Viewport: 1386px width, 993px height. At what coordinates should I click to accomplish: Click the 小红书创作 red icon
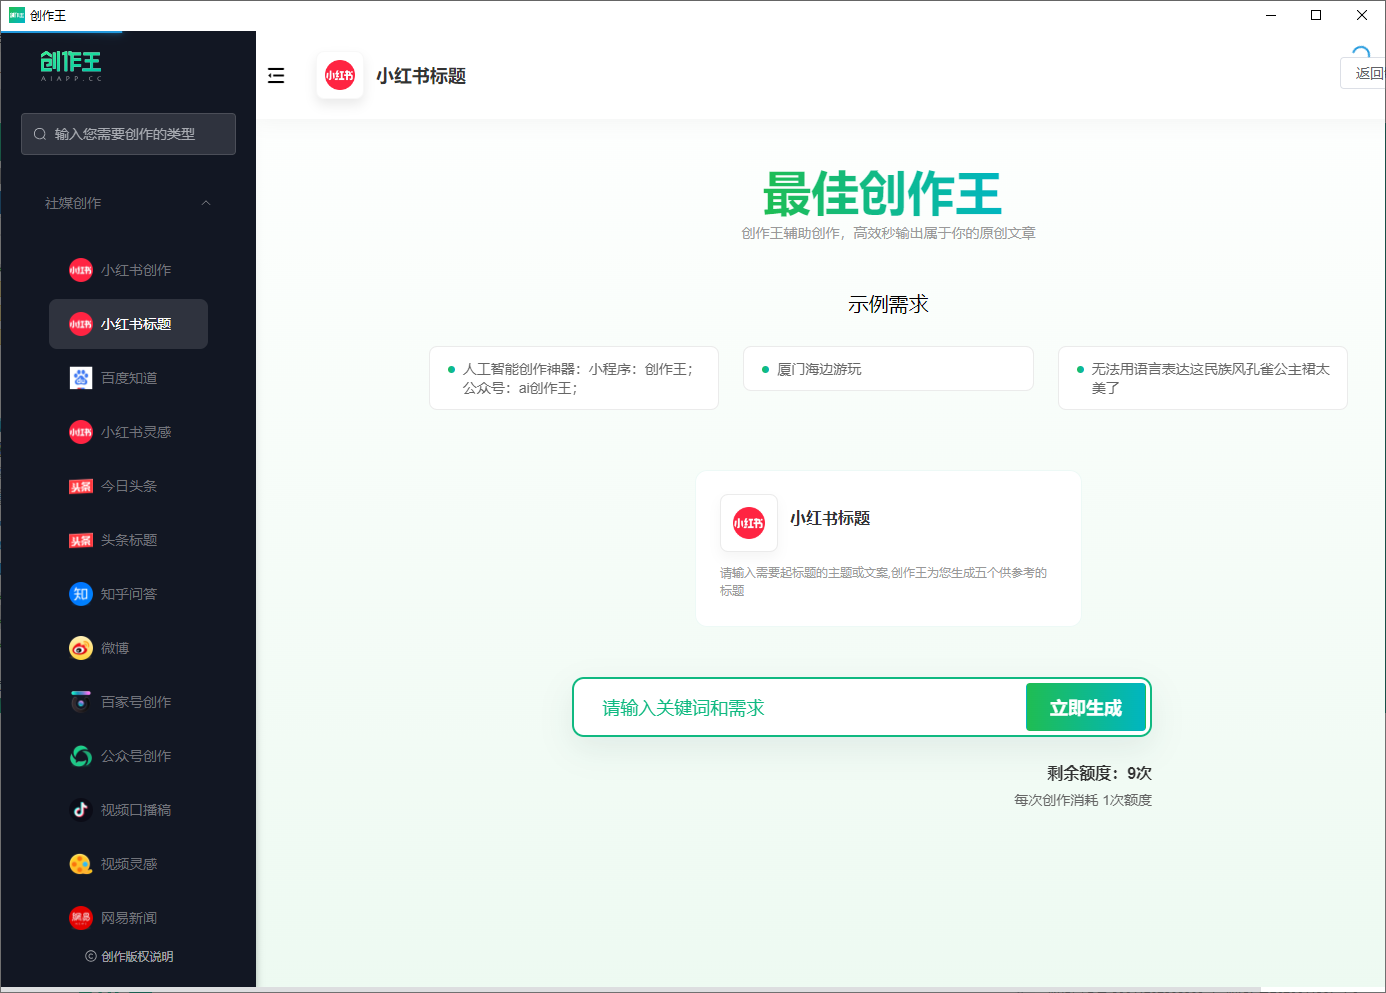81,270
